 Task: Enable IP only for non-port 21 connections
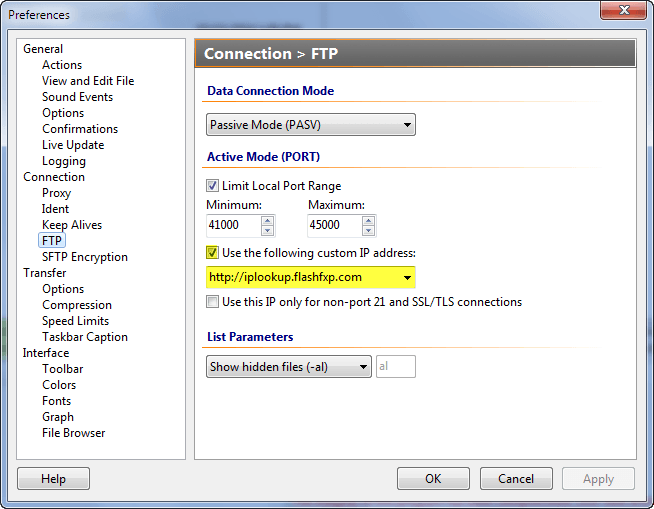click(213, 302)
